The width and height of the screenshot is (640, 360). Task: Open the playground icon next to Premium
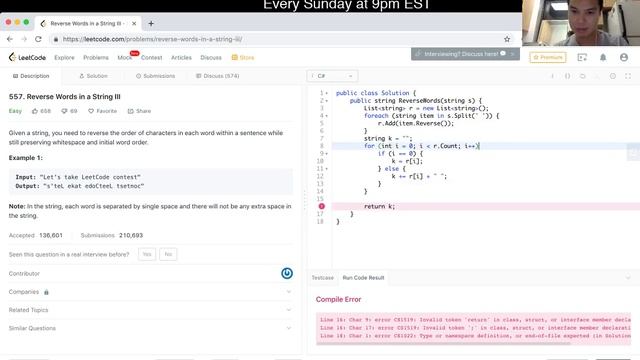tap(582, 58)
